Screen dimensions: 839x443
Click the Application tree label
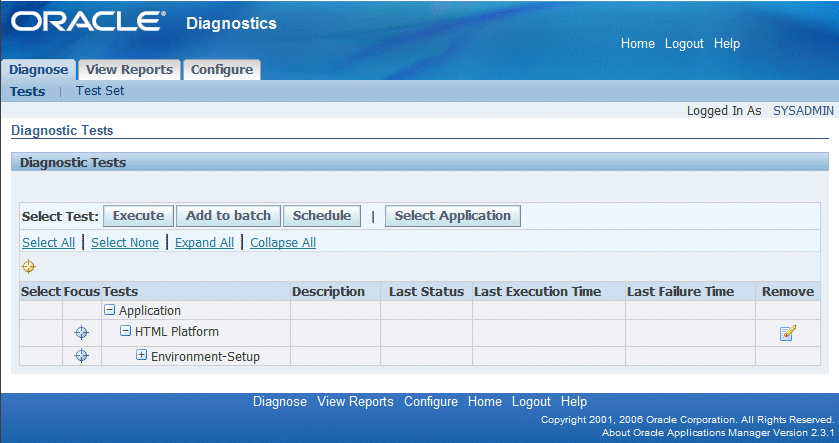(150, 310)
